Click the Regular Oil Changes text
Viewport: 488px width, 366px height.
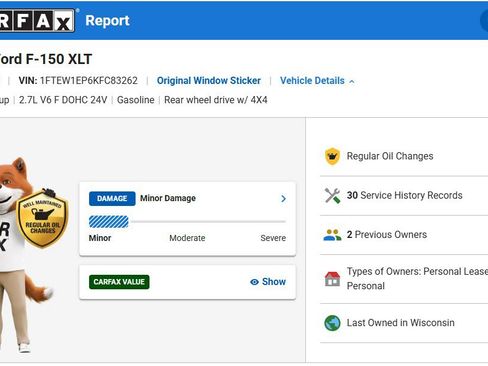[390, 156]
